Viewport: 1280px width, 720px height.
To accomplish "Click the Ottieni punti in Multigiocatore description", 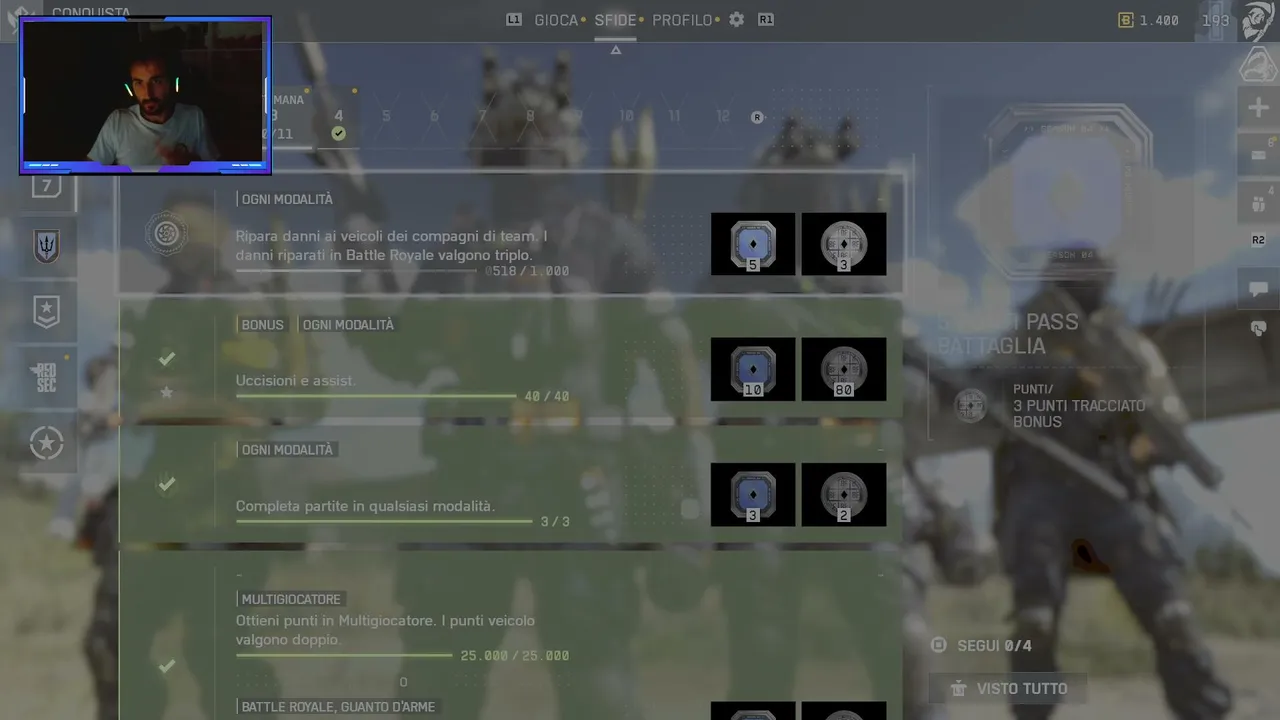I will pos(385,630).
